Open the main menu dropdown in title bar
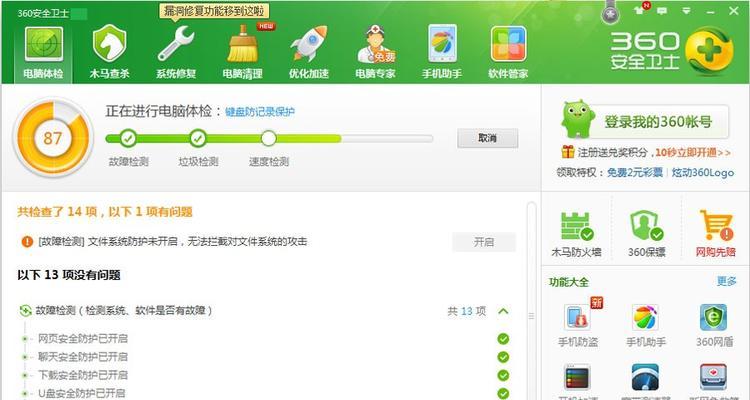 pyautogui.click(x=686, y=11)
